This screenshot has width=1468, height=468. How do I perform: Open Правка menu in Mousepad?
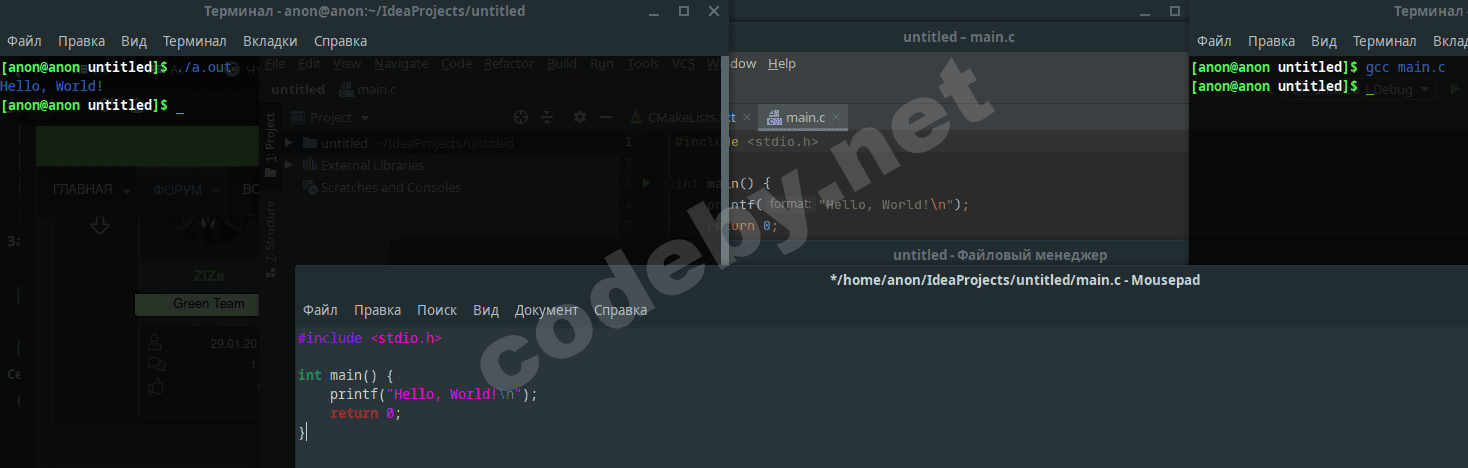[377, 310]
